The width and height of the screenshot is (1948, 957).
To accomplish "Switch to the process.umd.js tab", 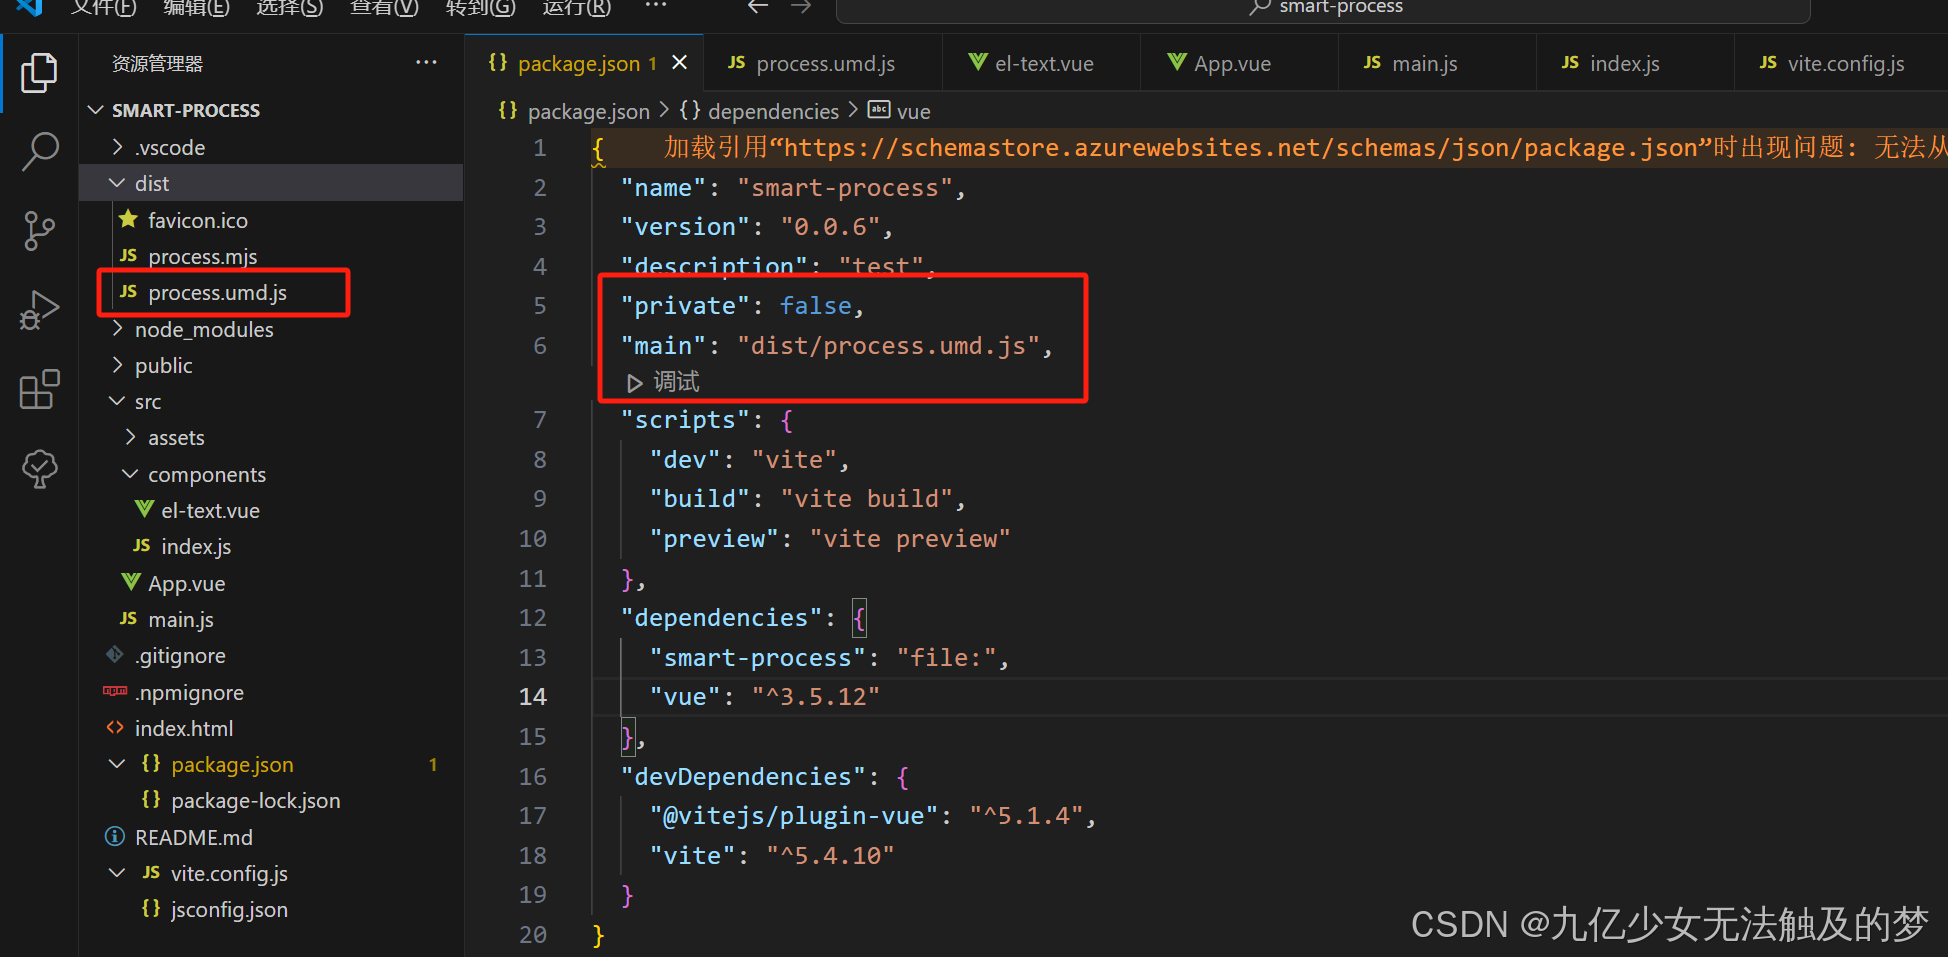I will click(823, 63).
